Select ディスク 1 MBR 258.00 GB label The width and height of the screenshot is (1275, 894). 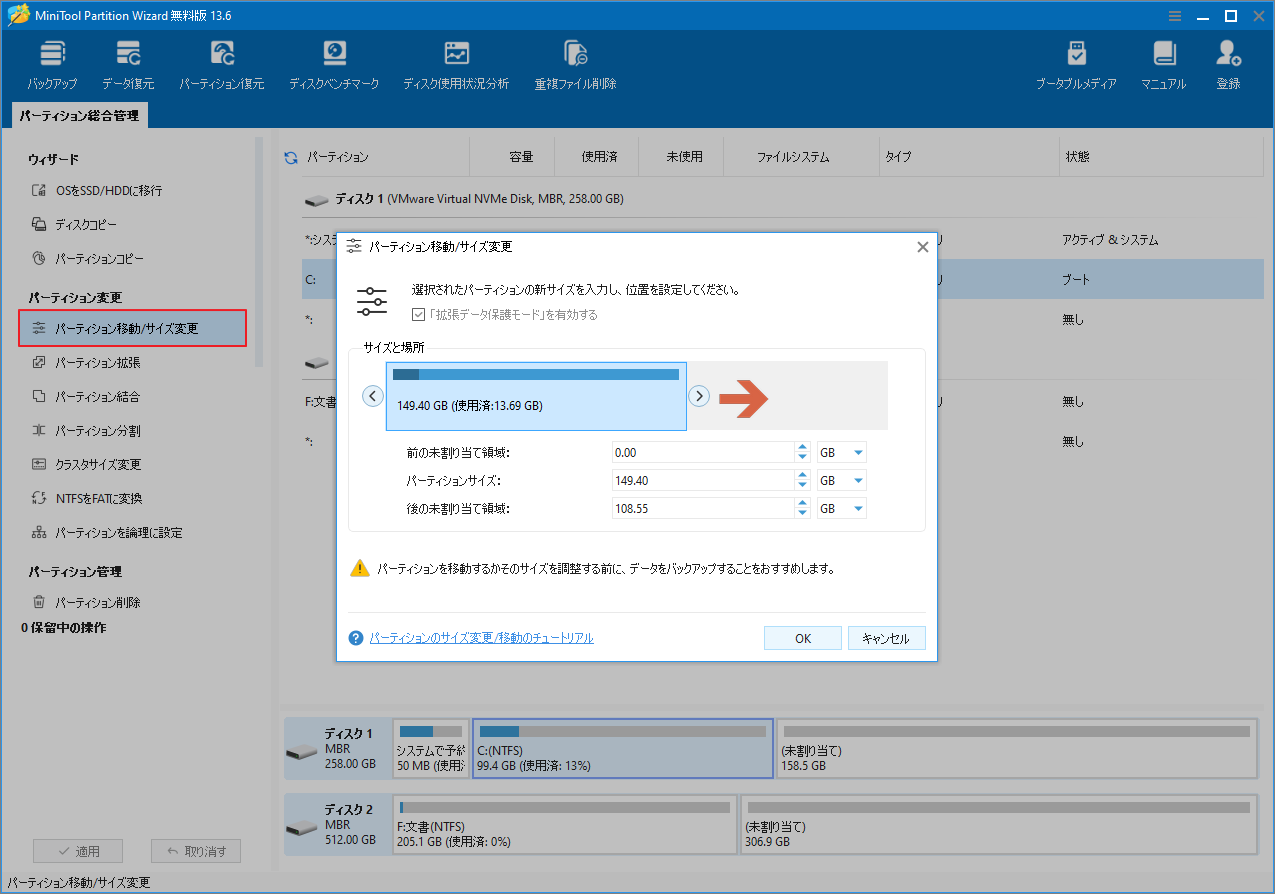tap(338, 748)
